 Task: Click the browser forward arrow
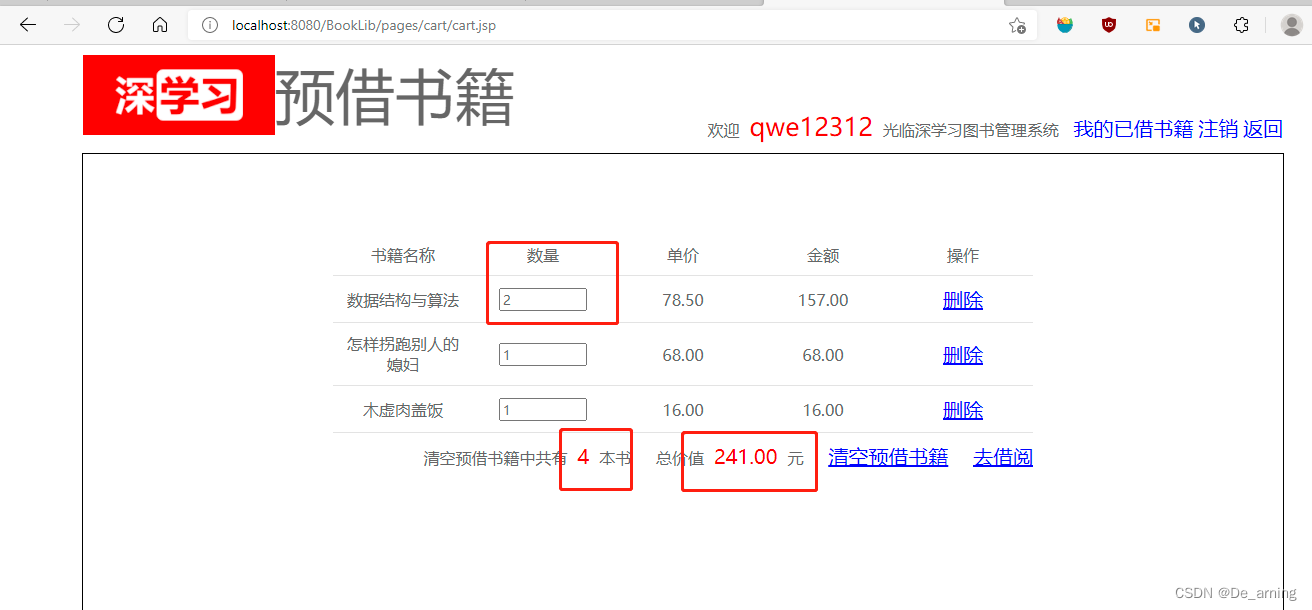coord(72,25)
